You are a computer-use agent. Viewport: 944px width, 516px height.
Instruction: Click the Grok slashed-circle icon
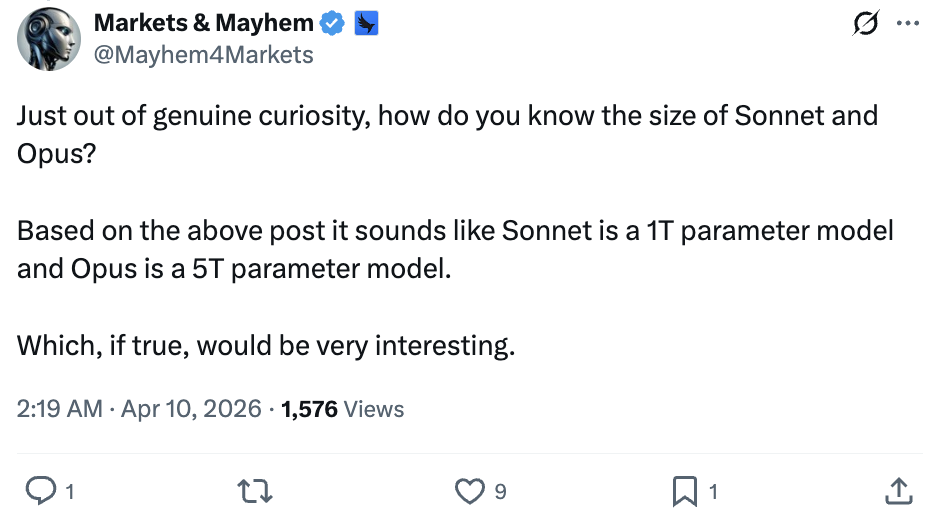pyautogui.click(x=862, y=26)
